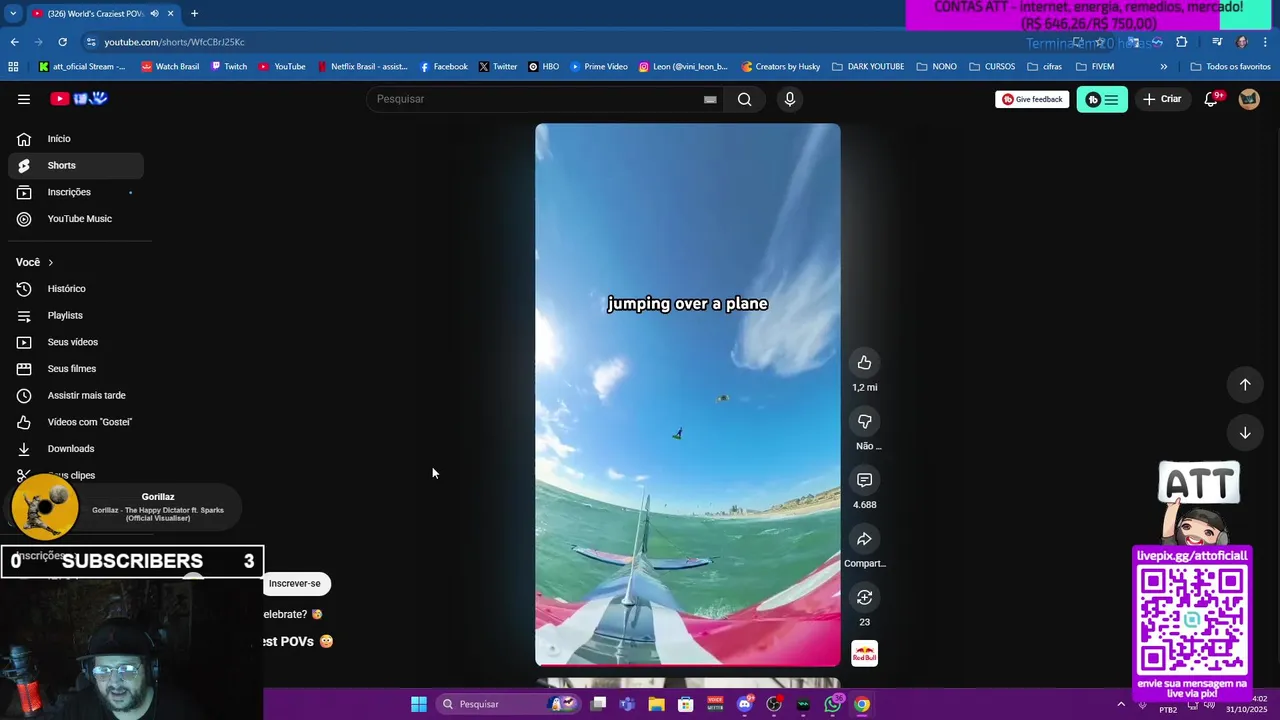The width and height of the screenshot is (1280, 720).
Task: Open Vídeos com "Gostei" list
Action: tap(76, 422)
